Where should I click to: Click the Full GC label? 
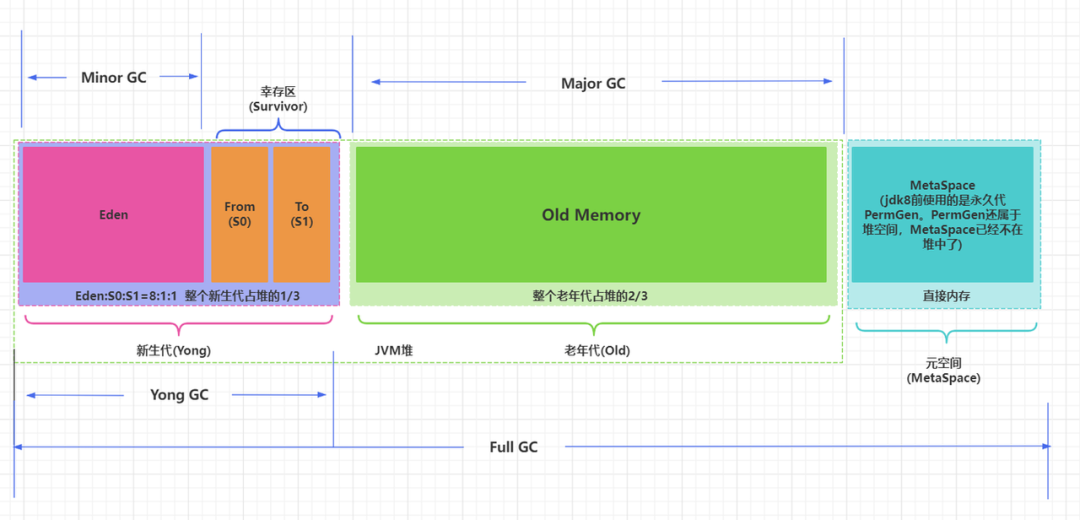pyautogui.click(x=514, y=447)
